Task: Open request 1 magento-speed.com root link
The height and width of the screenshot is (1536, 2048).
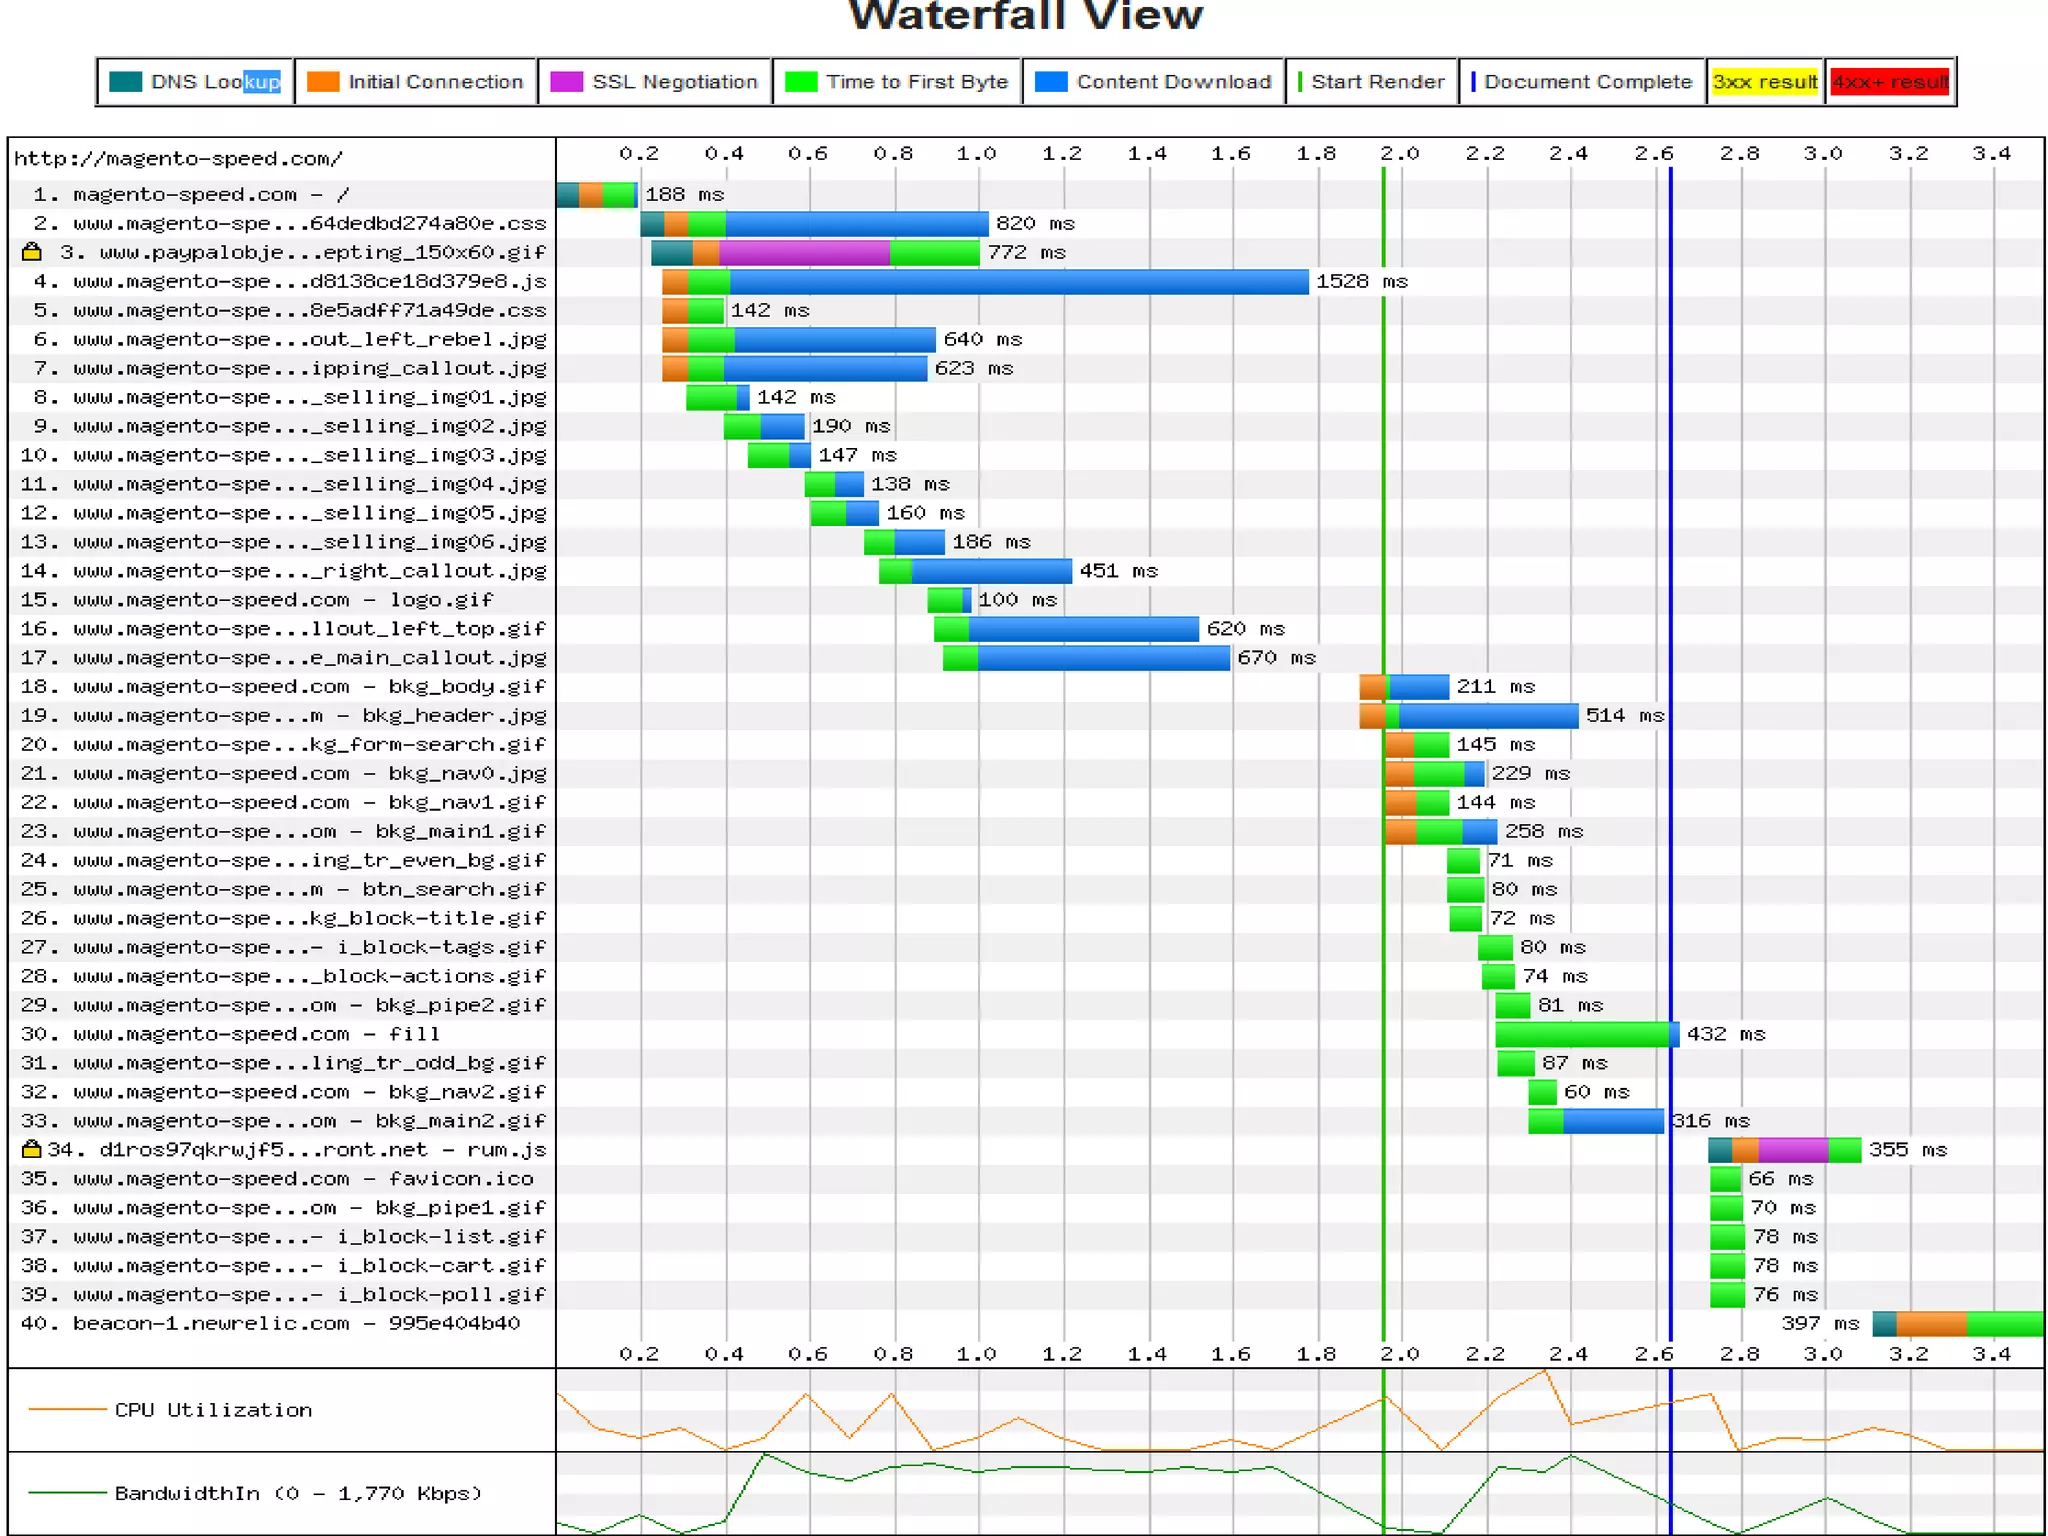Action: coord(190,195)
